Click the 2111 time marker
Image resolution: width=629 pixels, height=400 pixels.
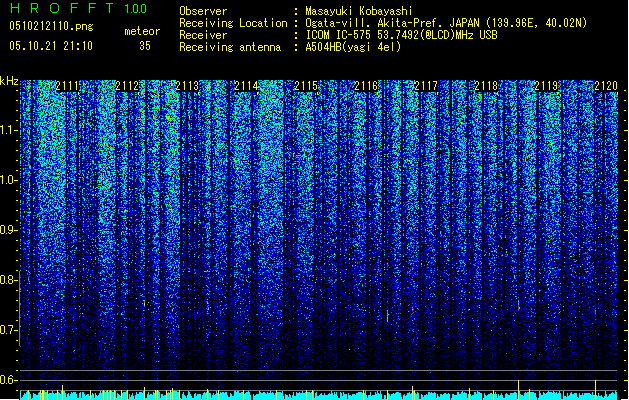(x=67, y=86)
